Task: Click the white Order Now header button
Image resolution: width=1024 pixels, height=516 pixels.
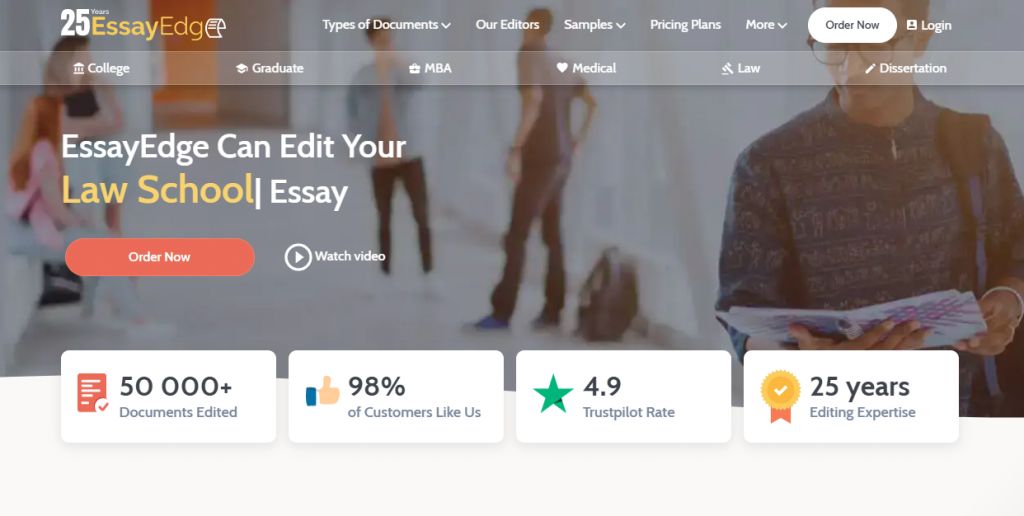Action: (x=852, y=25)
